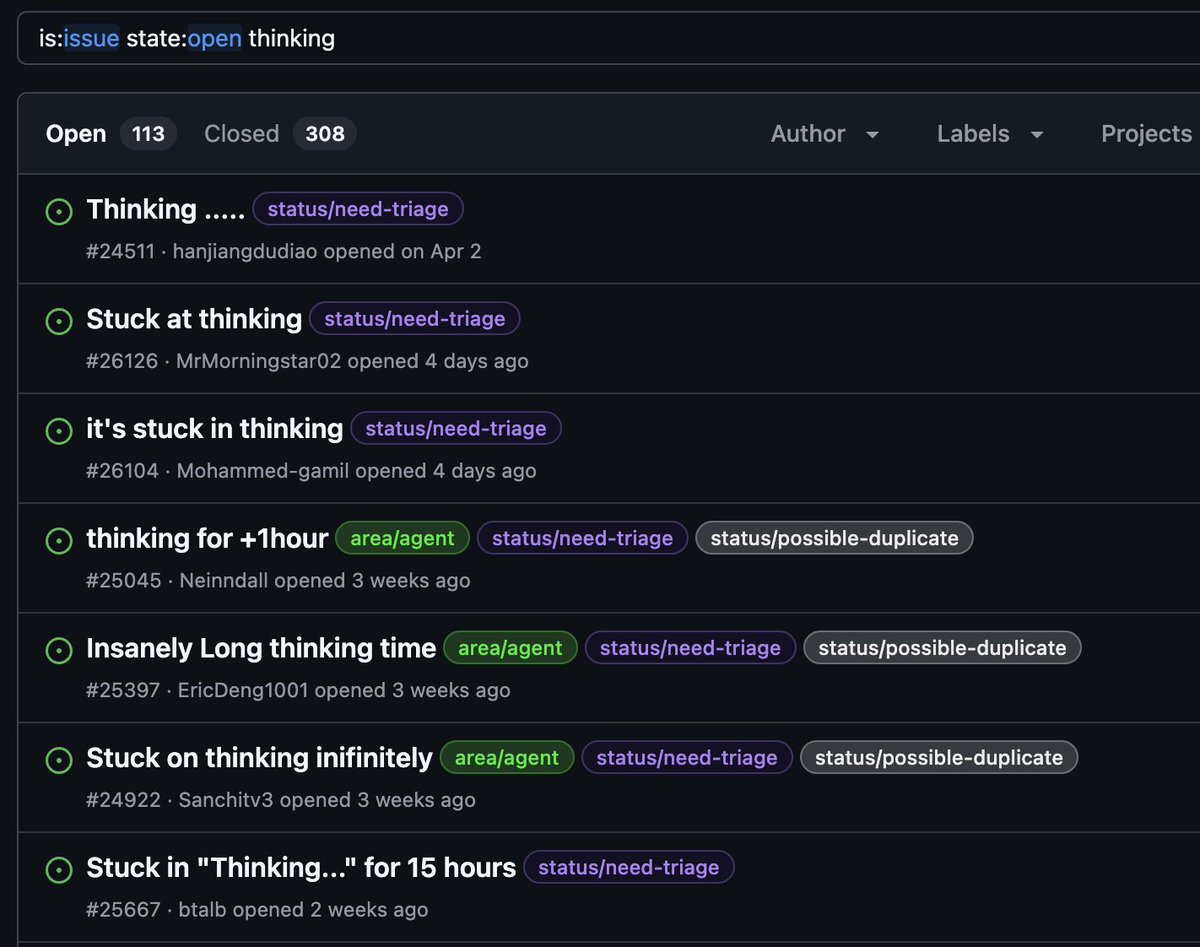Open issue "Thinking ....."
The height and width of the screenshot is (947, 1200).
point(166,209)
